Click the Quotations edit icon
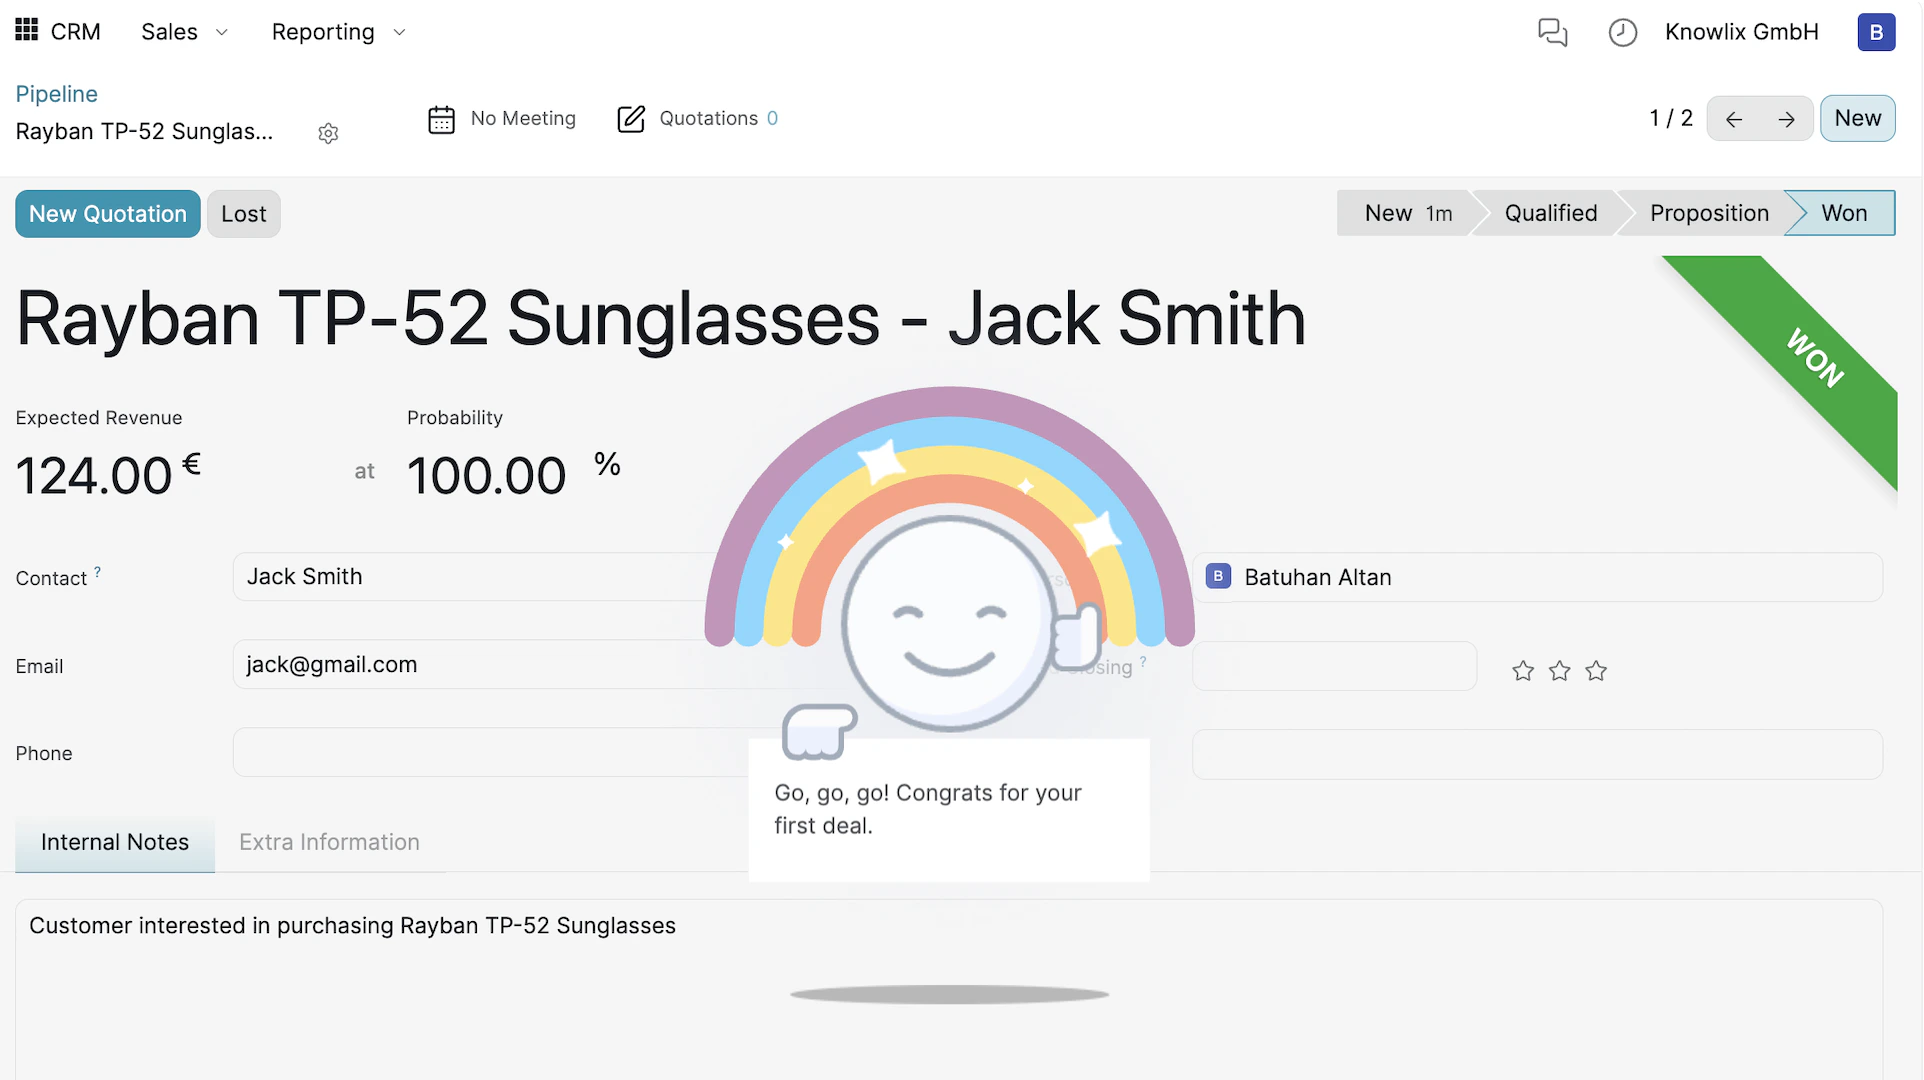The width and height of the screenshot is (1924, 1080). [631, 119]
